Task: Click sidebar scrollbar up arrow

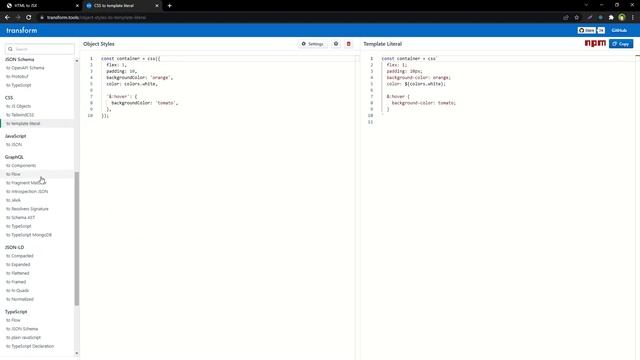Action: pyautogui.click(x=77, y=61)
